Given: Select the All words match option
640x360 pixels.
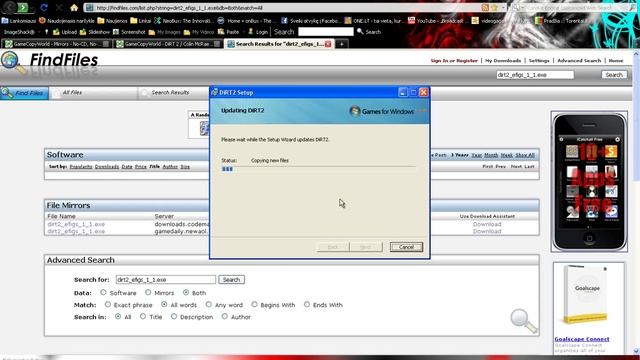Looking at the screenshot, I should 164,304.
